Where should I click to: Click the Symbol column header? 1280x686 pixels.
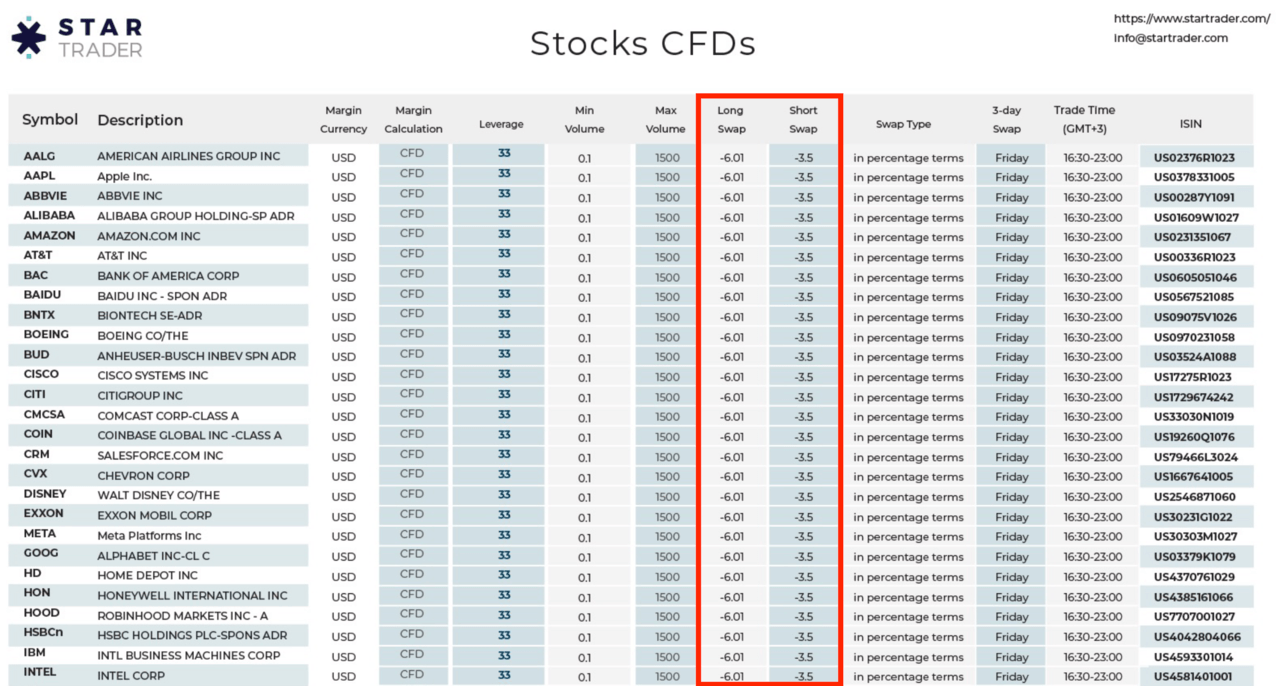49,119
